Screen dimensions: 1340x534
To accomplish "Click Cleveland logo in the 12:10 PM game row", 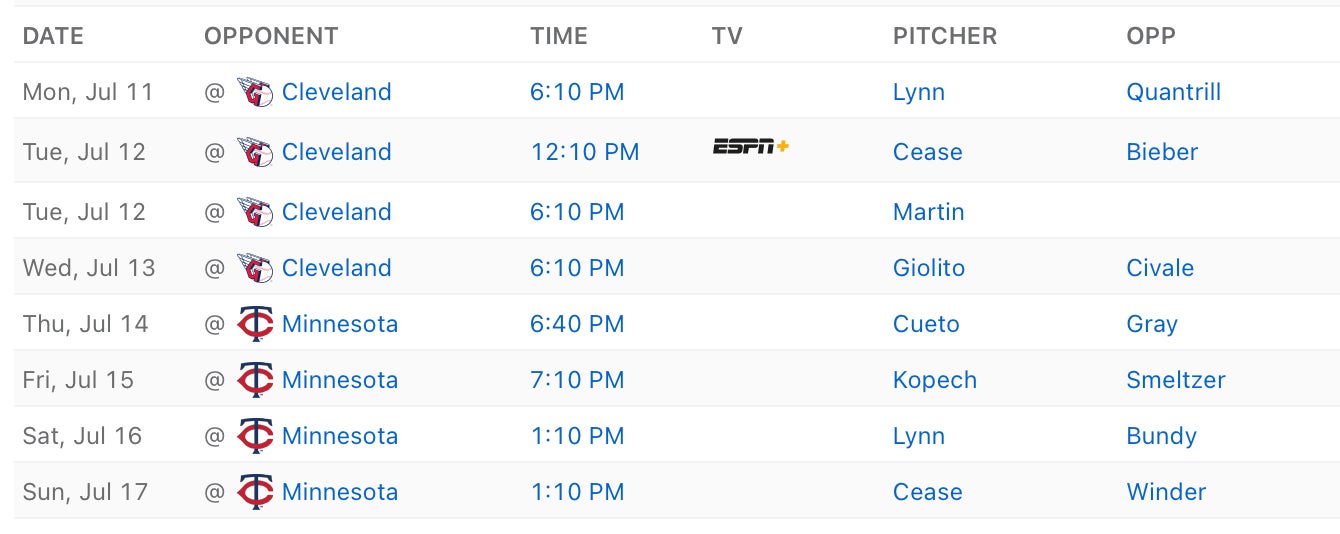I will tap(255, 152).
